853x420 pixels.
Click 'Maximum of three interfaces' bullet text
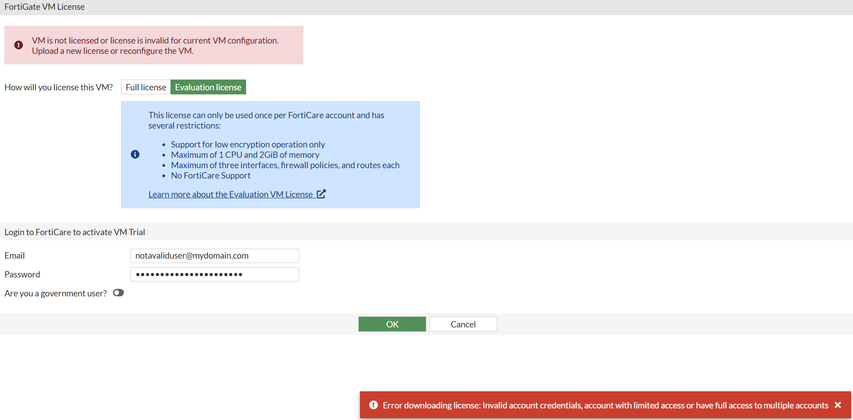[x=285, y=165]
